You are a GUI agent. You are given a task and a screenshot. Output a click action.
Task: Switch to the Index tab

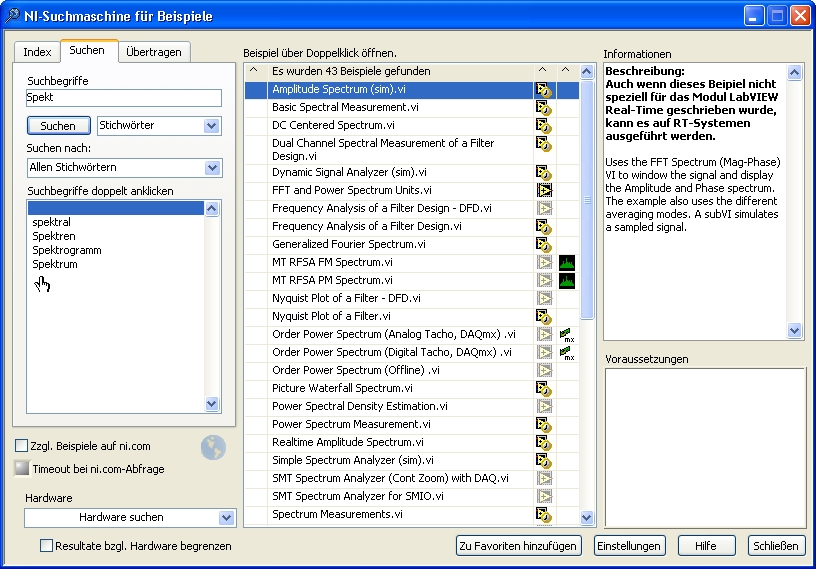[37, 51]
